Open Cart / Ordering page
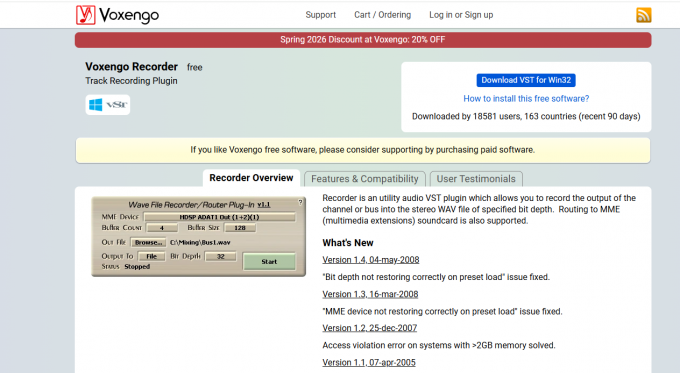 382,15
